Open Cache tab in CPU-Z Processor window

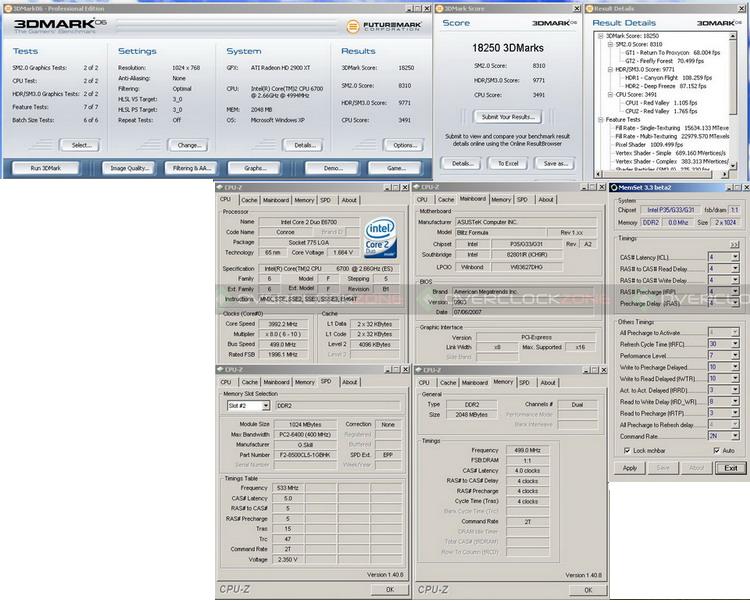coord(249,200)
